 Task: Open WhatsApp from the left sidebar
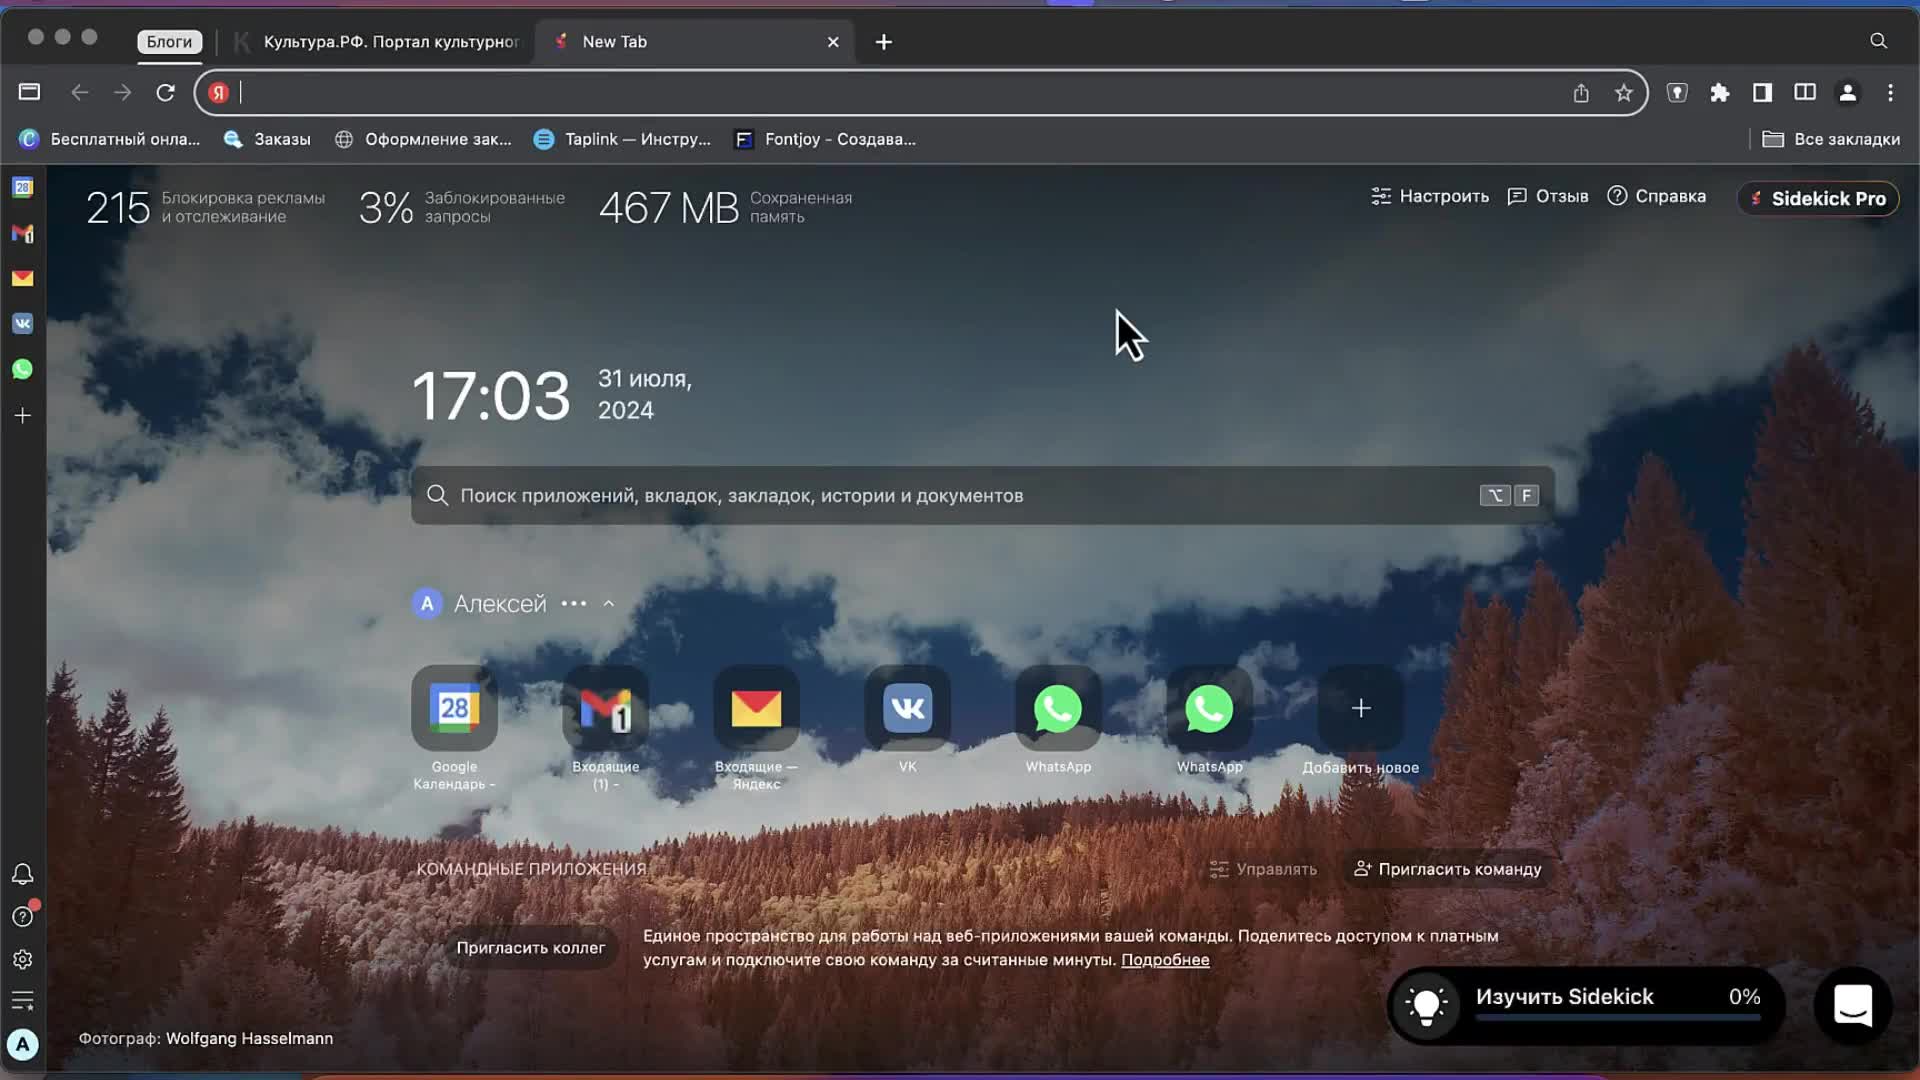tap(22, 369)
